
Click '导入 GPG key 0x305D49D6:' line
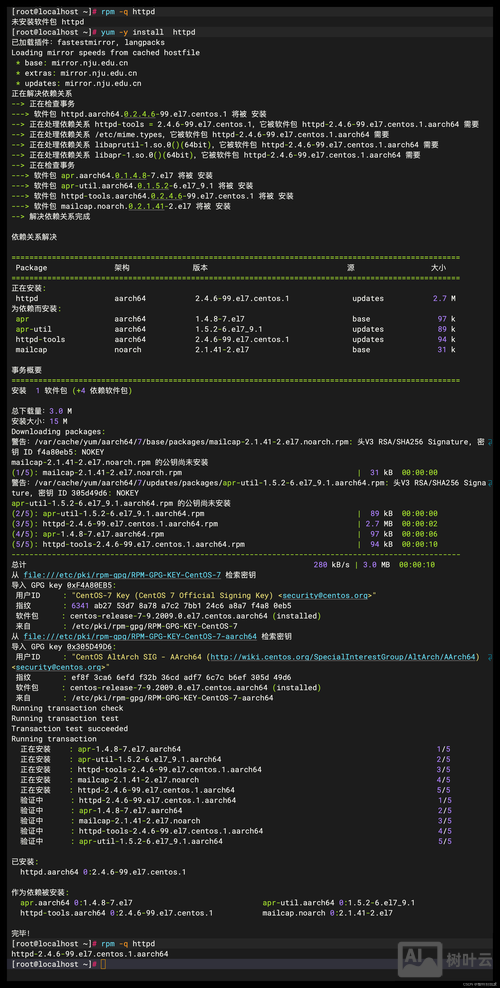pyautogui.click(x=64, y=646)
